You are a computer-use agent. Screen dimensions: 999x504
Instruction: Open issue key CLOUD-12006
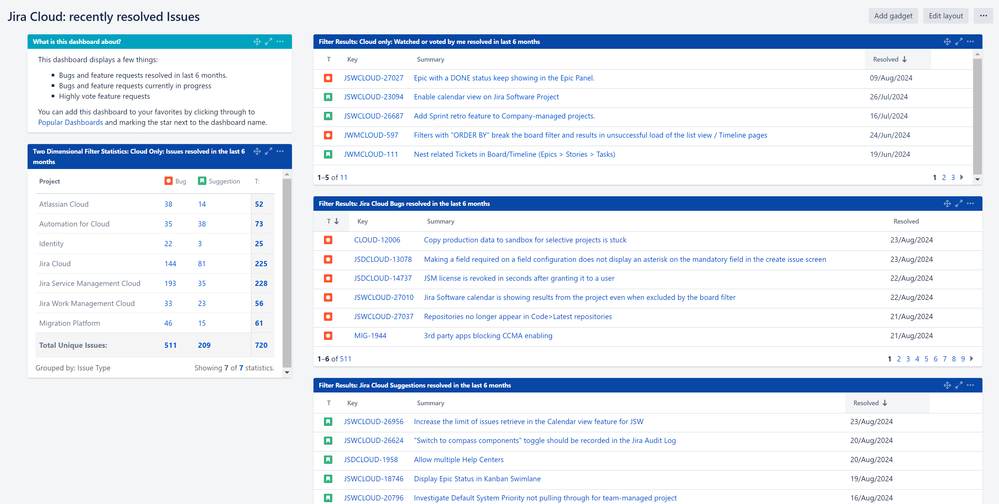tap(377, 240)
